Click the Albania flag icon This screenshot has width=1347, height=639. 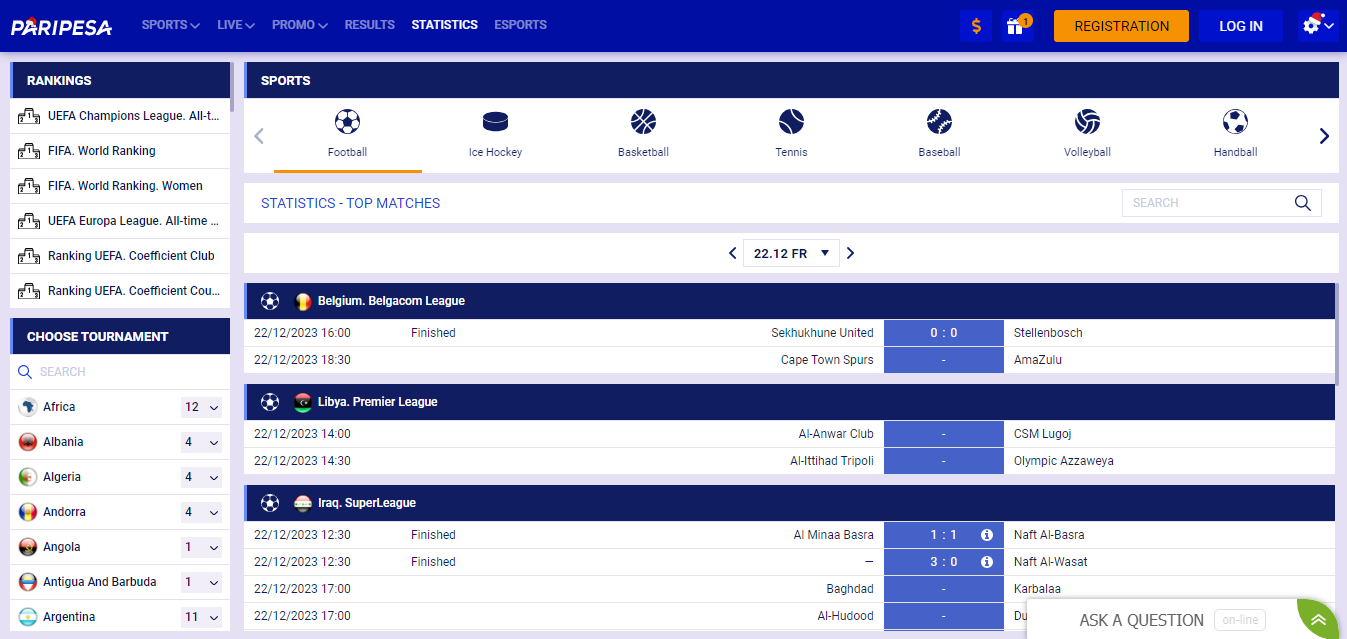pyautogui.click(x=28, y=442)
